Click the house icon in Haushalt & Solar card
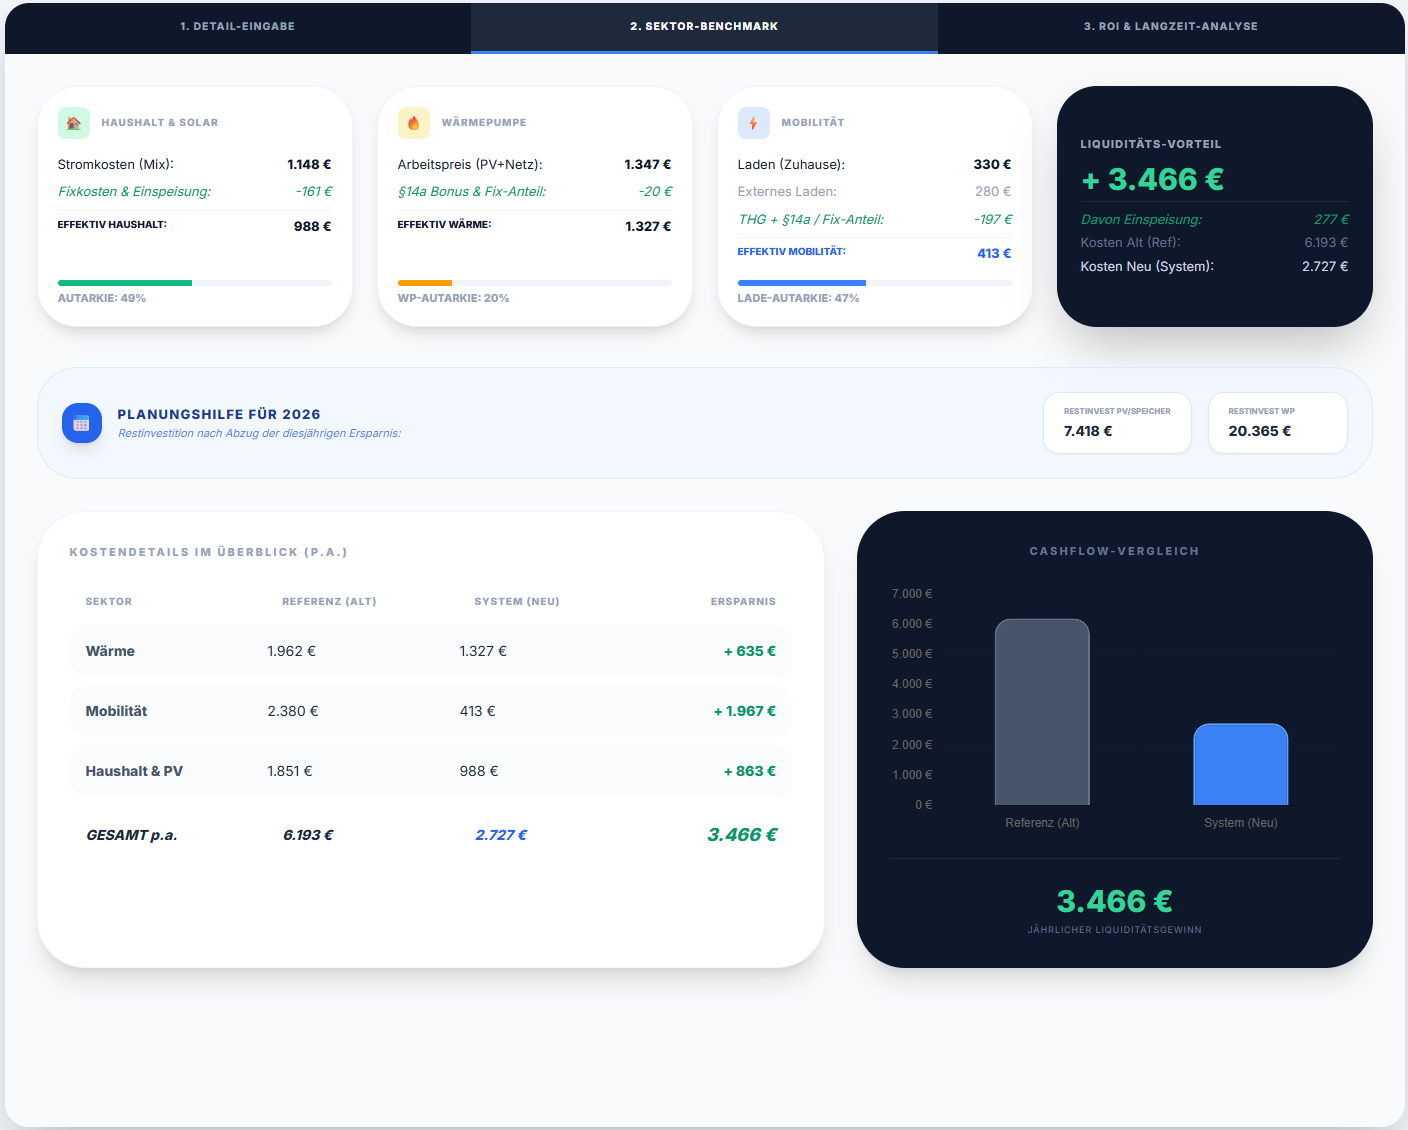The width and height of the screenshot is (1408, 1130). click(x=74, y=123)
